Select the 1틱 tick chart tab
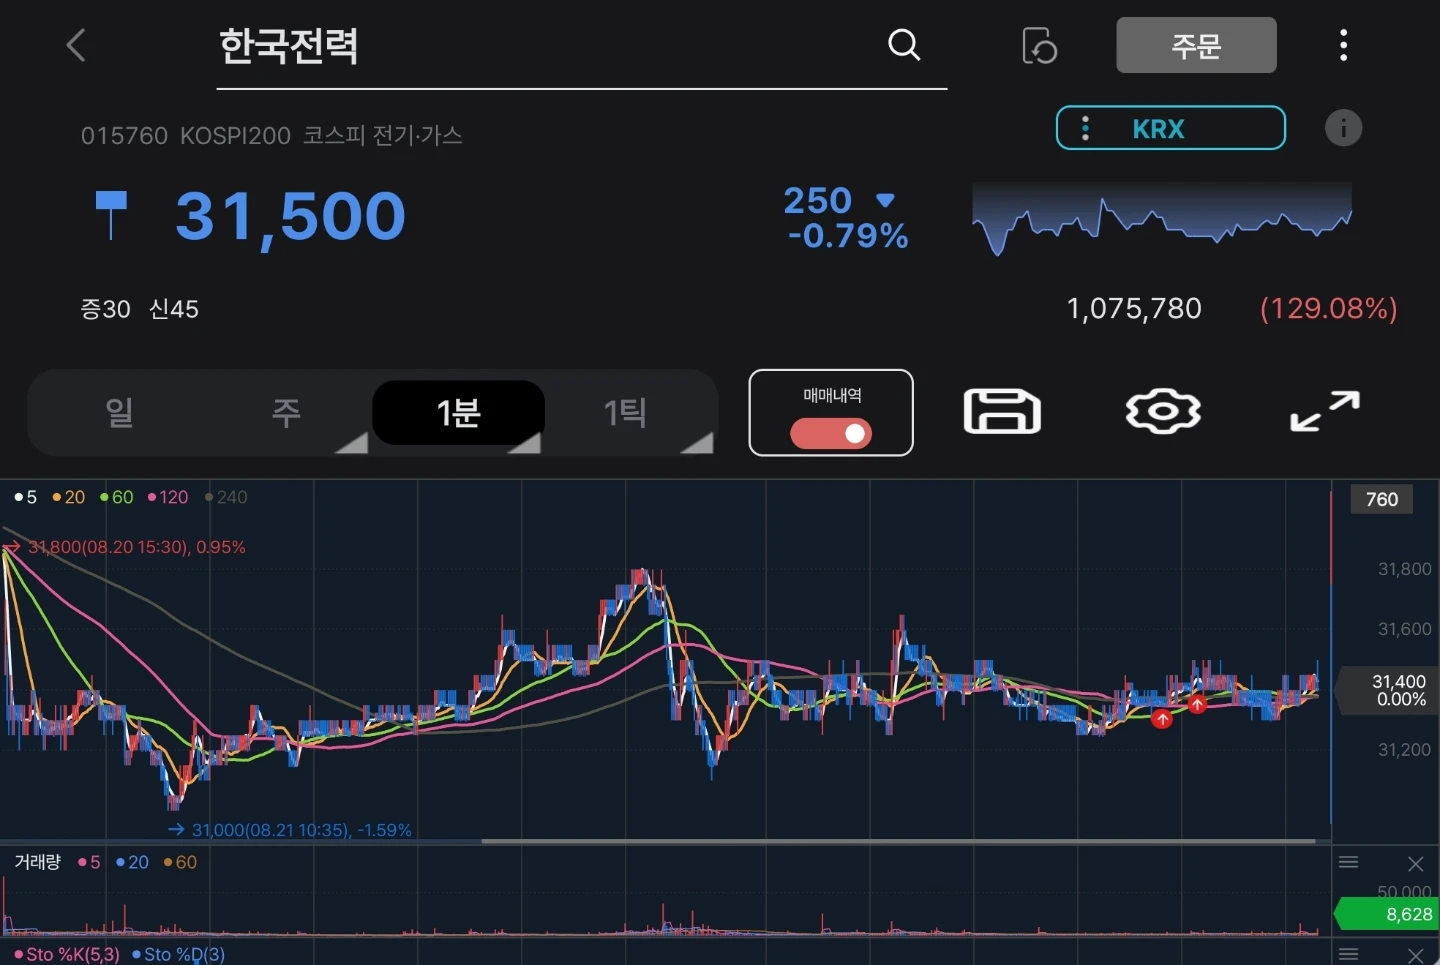This screenshot has height=965, width=1440. [625, 412]
